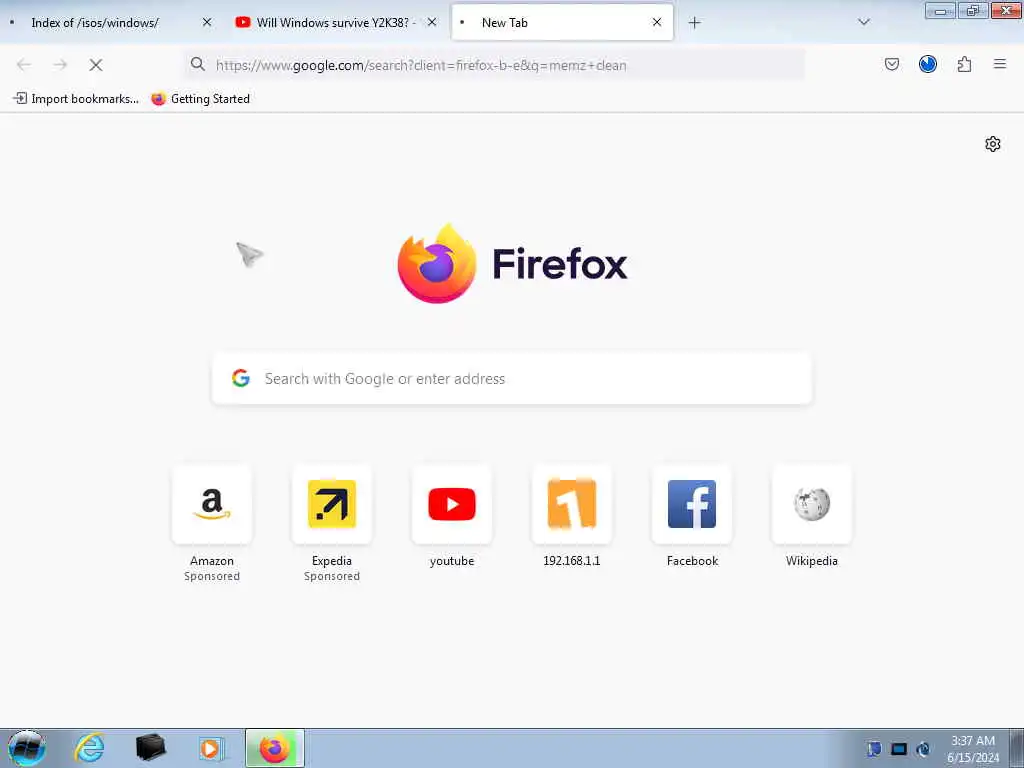Open the Extensions puzzle icon

(964, 64)
